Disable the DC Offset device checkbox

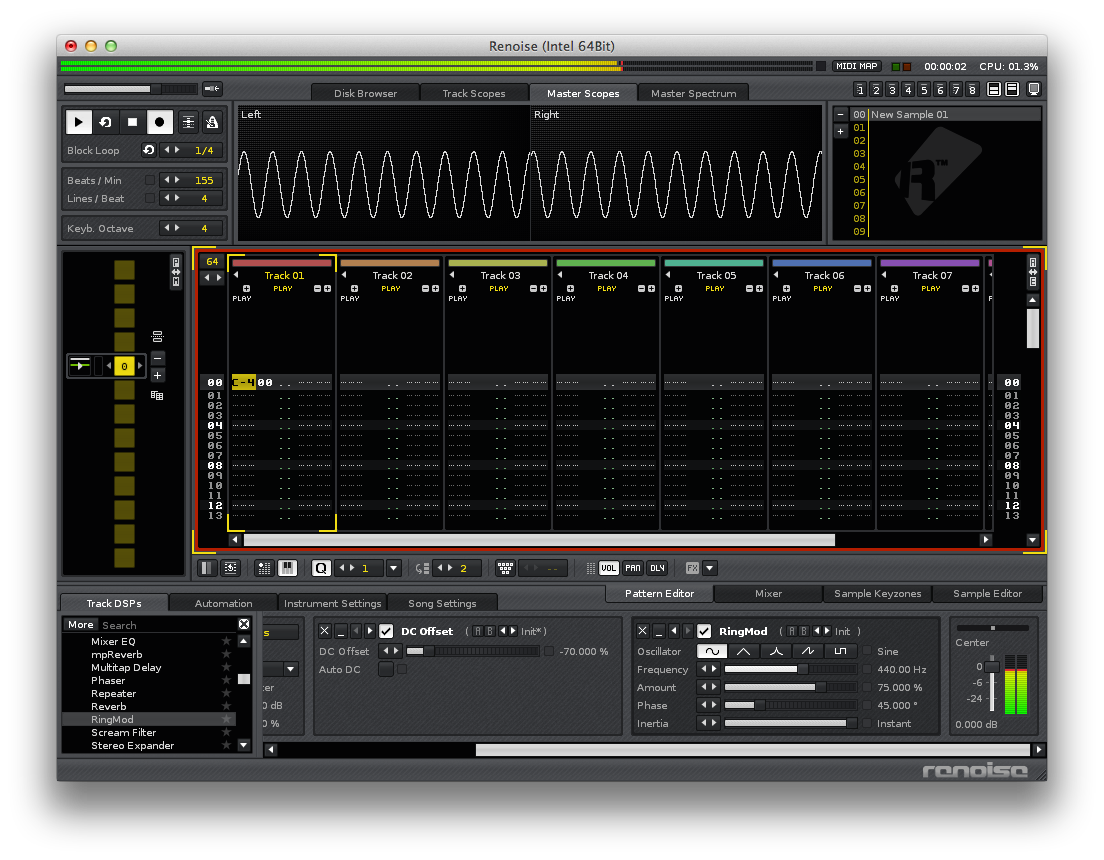(x=386, y=631)
